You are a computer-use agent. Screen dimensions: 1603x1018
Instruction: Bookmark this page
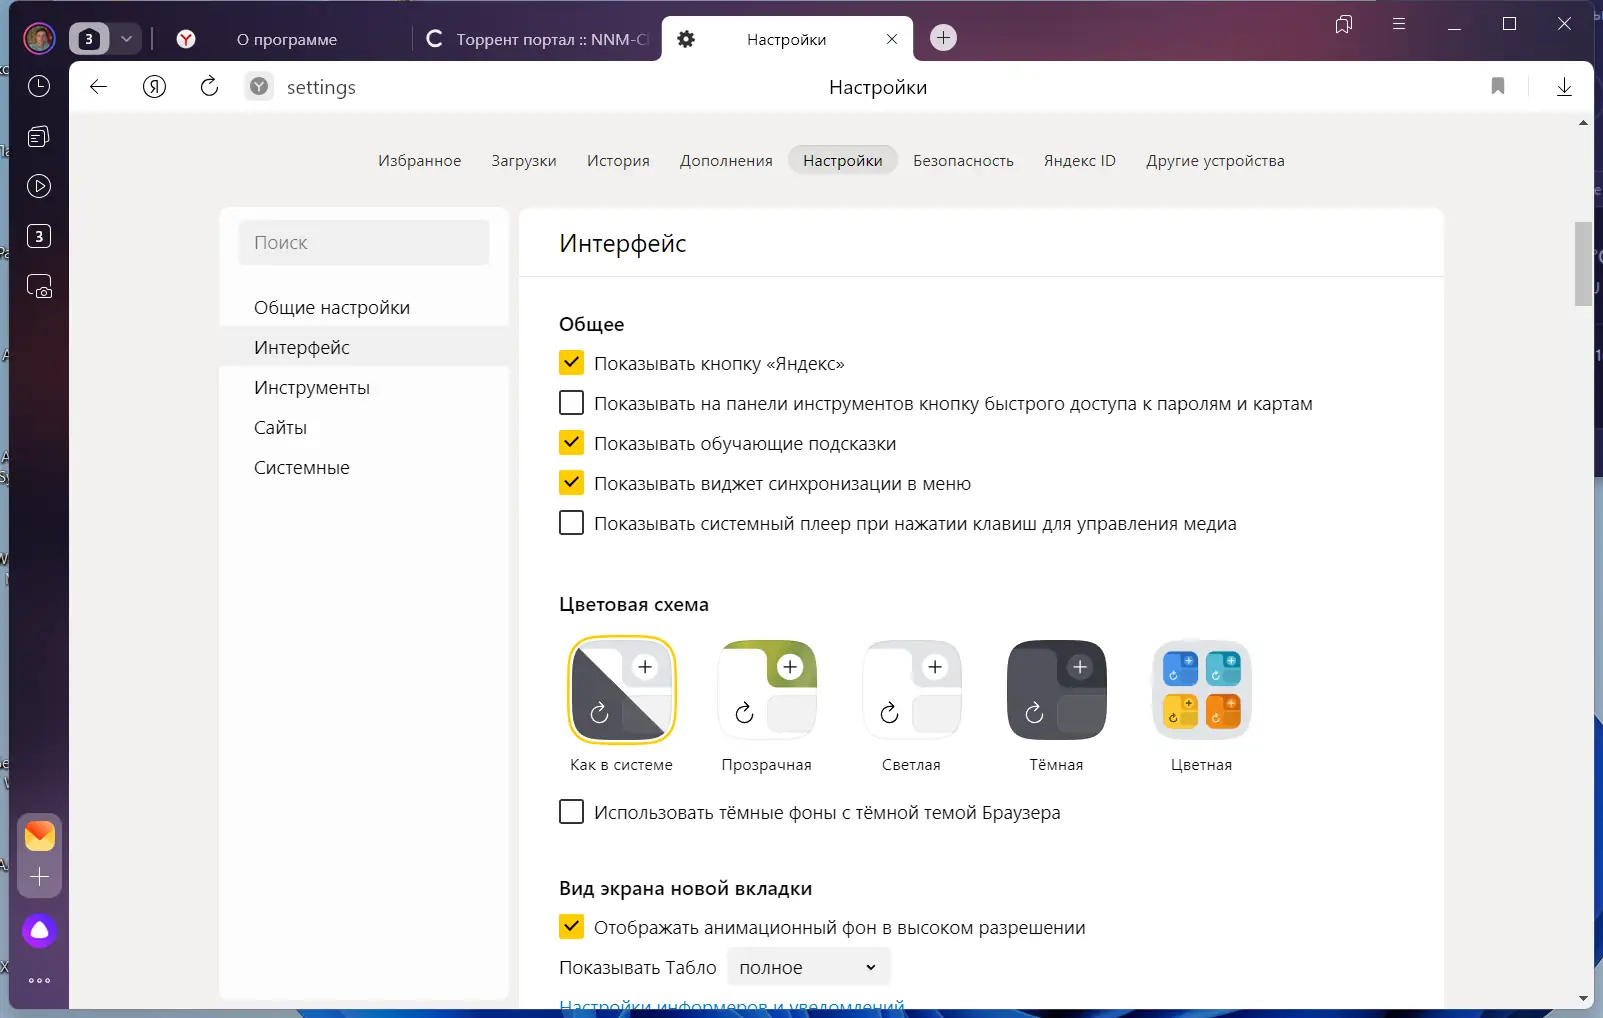(x=1498, y=86)
